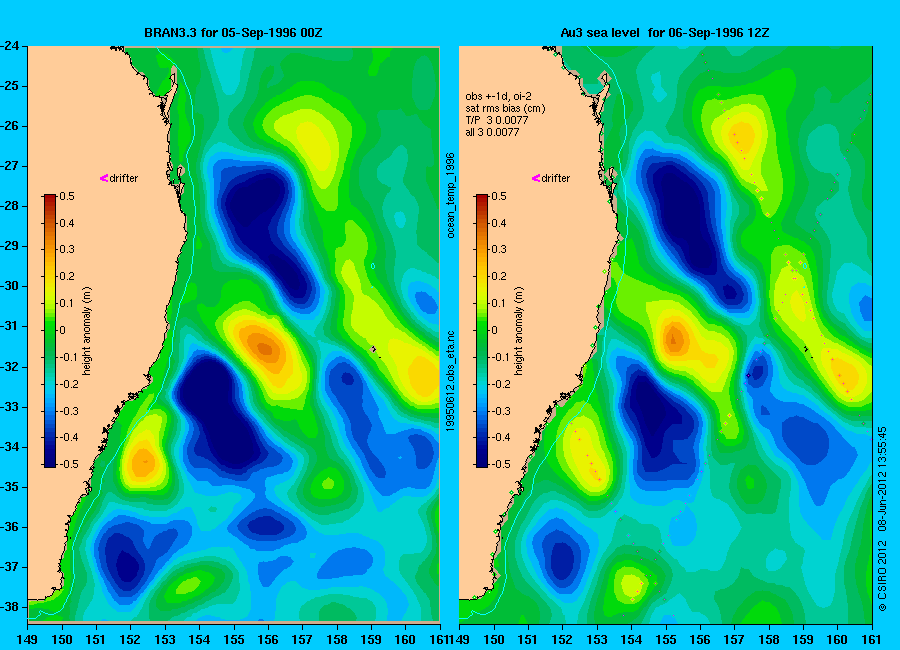
Task: Click the vertical '08-Jun-2012 13:55:45' timestamp
Action: click(x=882, y=479)
